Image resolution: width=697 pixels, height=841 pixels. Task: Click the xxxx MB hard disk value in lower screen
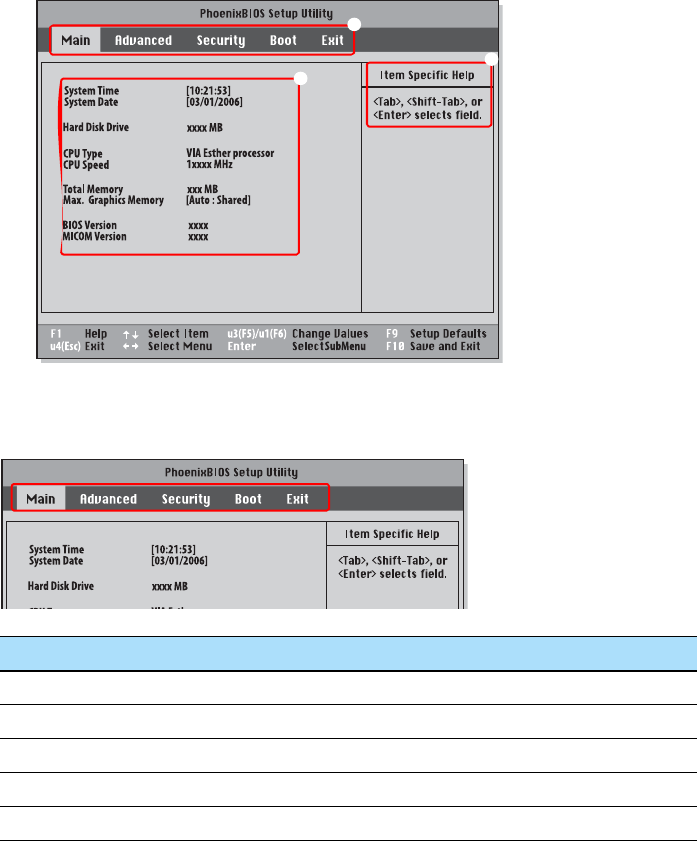click(x=169, y=586)
